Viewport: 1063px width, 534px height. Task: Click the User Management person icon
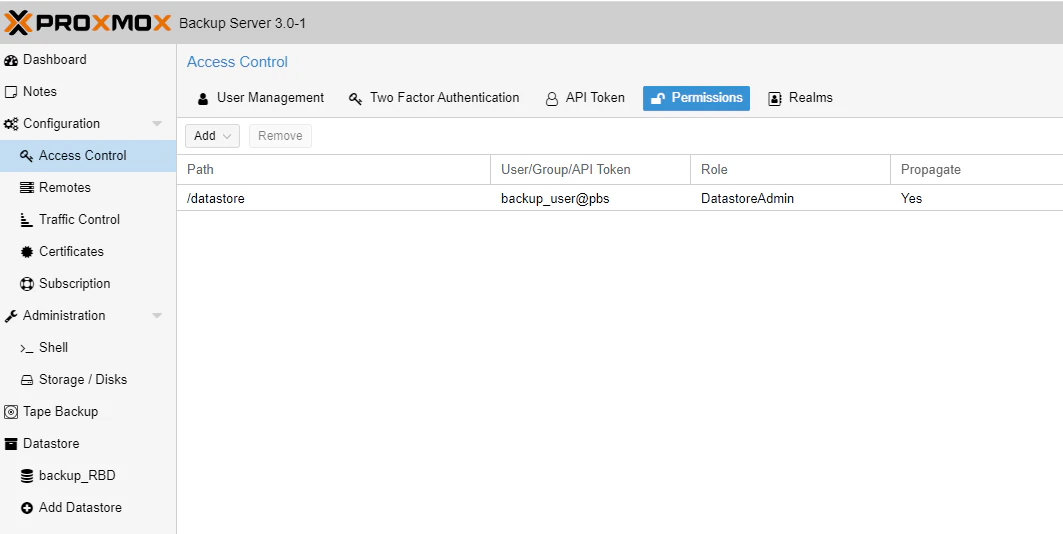click(x=203, y=99)
